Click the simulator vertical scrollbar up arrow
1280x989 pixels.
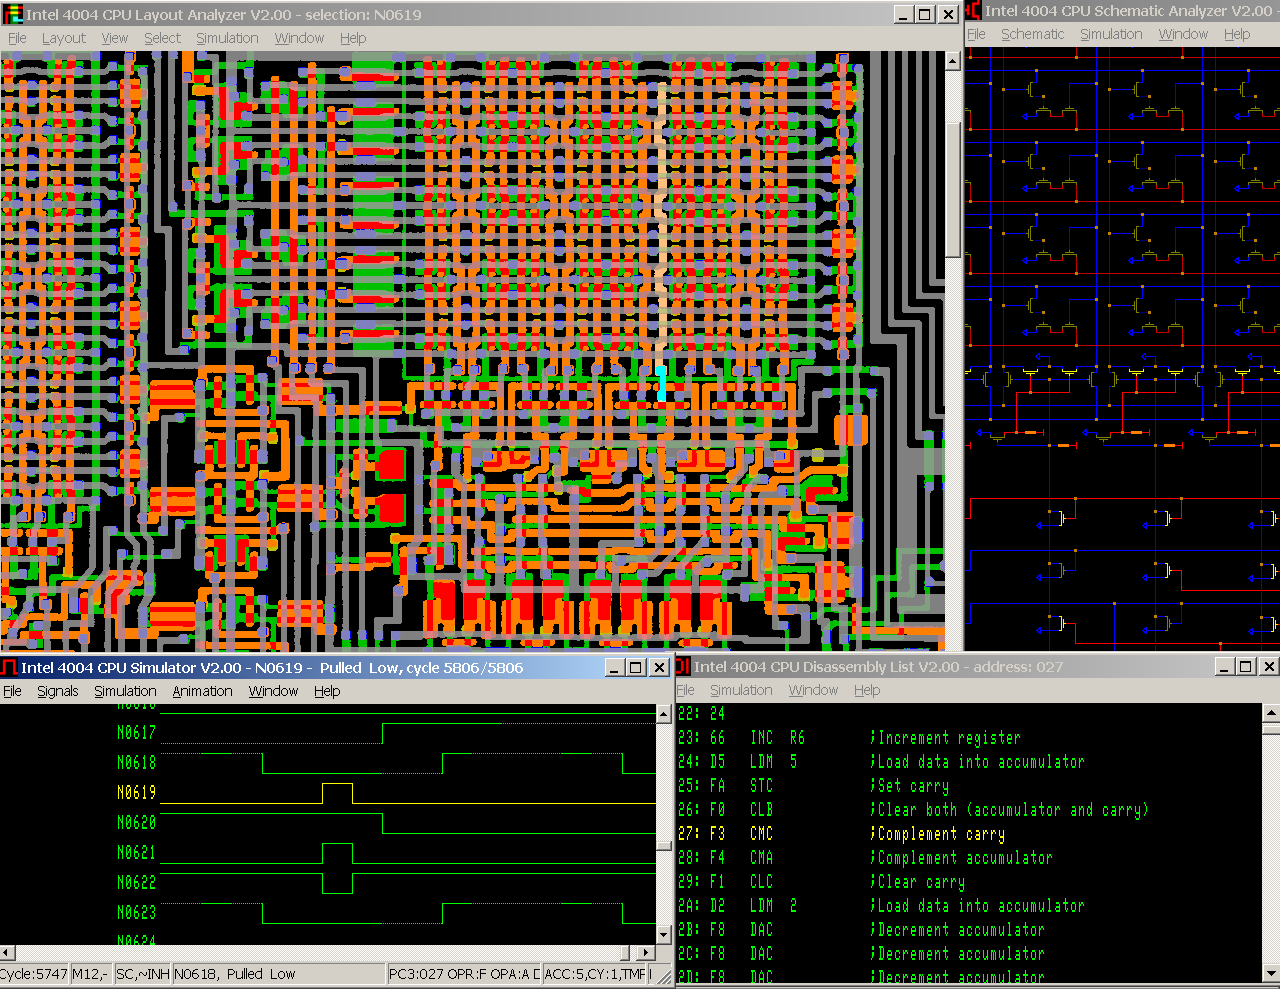664,714
